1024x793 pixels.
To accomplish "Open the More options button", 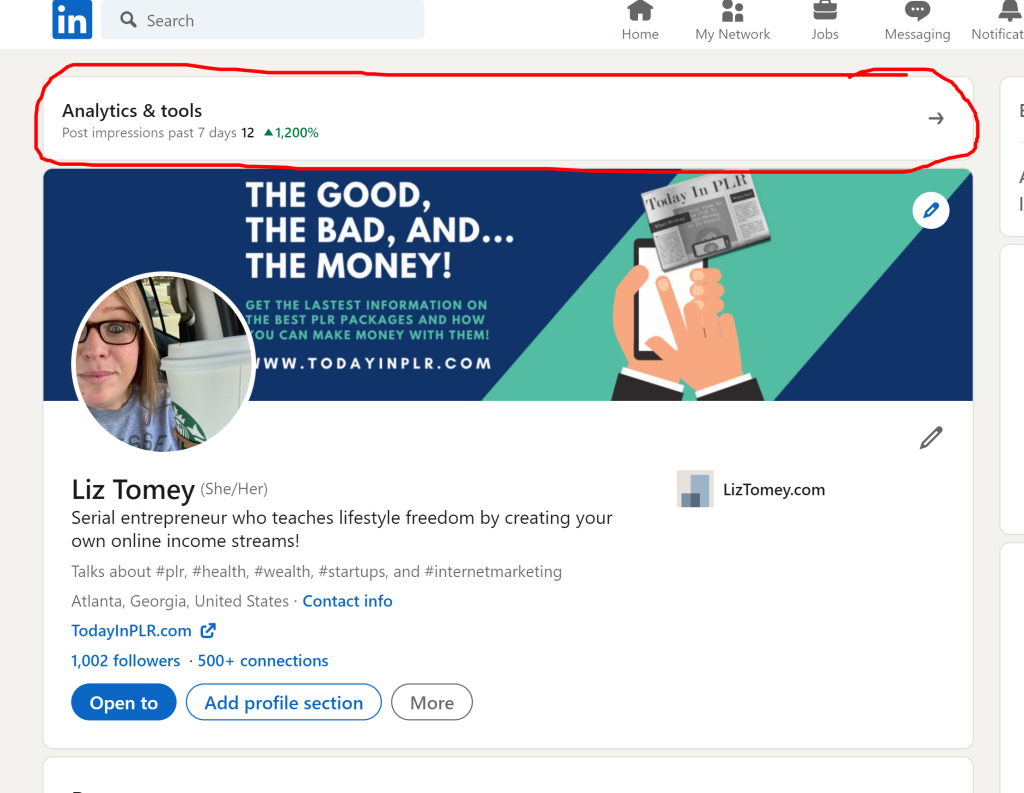I will tap(432, 702).
